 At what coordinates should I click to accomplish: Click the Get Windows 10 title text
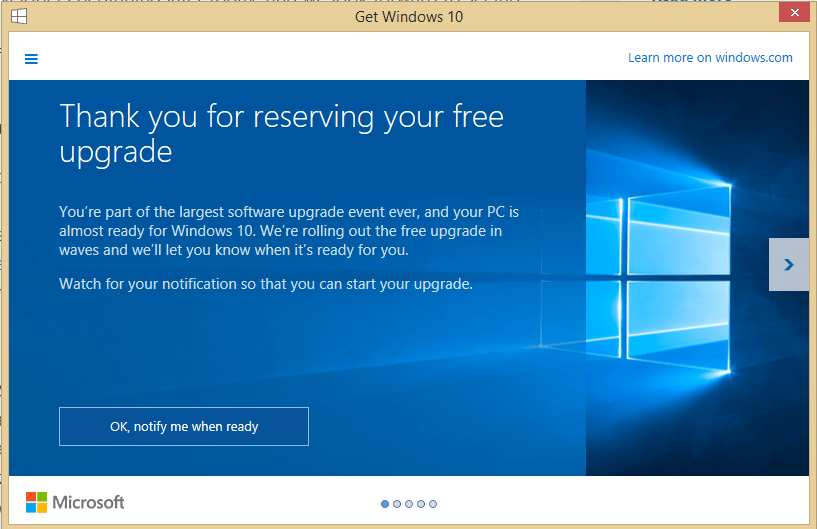coord(409,17)
